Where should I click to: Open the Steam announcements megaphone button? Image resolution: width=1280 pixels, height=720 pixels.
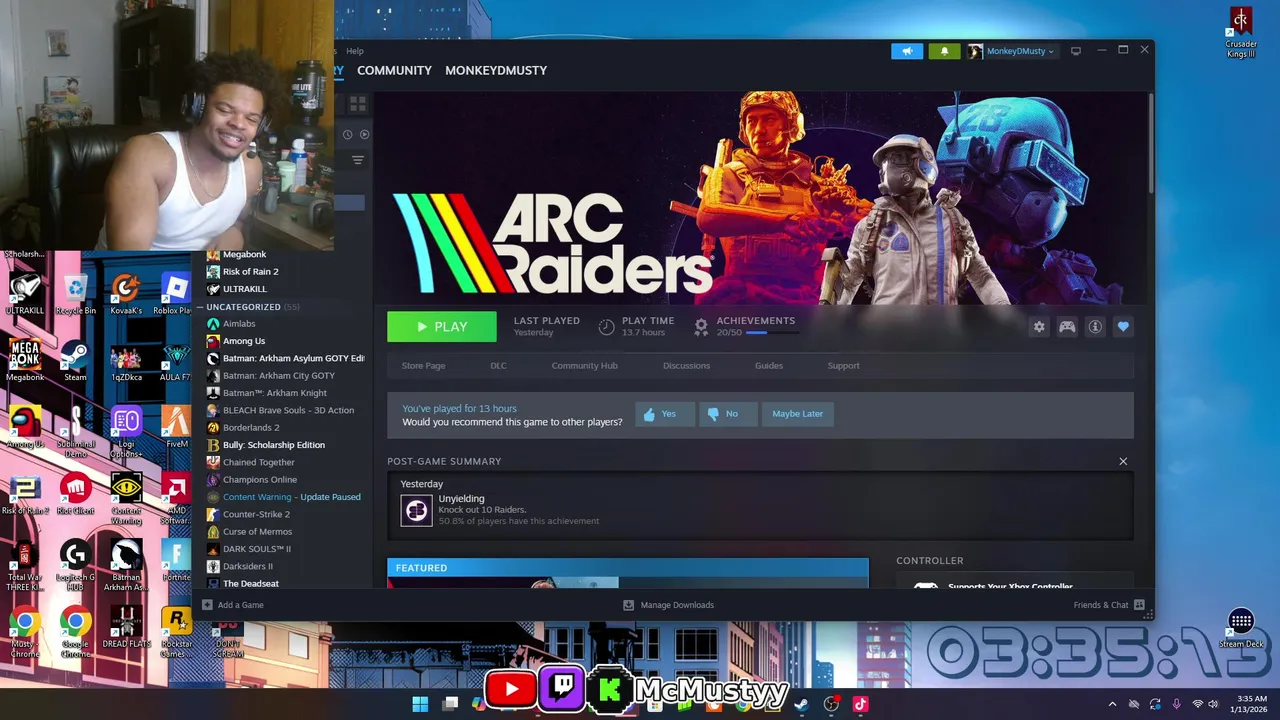pyautogui.click(x=907, y=51)
